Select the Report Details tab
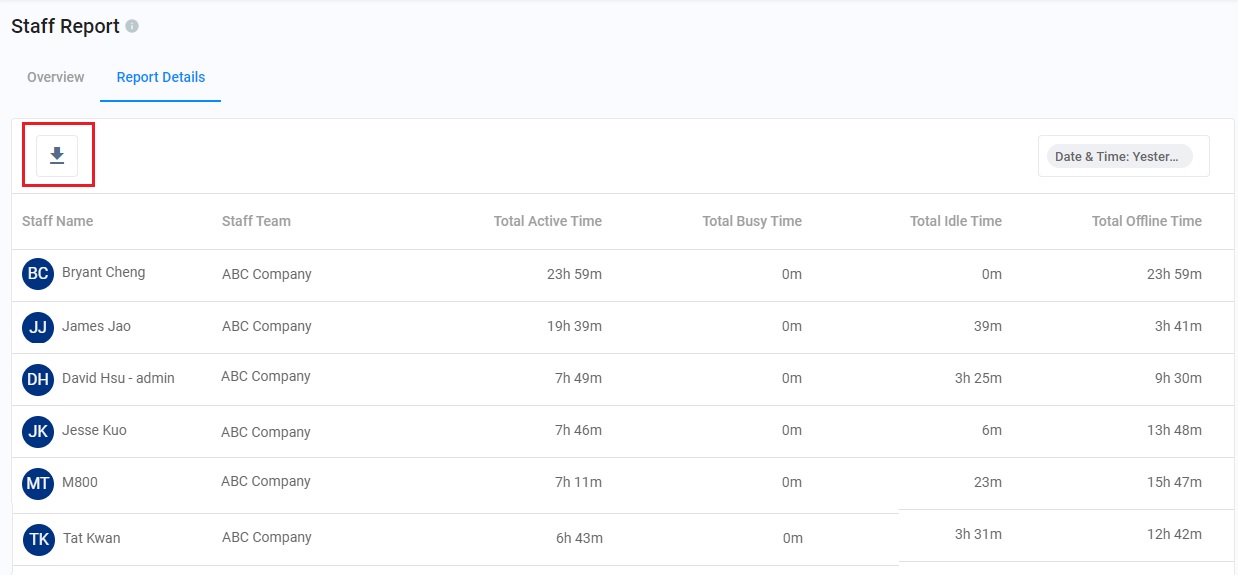This screenshot has width=1238, height=575. [x=161, y=77]
